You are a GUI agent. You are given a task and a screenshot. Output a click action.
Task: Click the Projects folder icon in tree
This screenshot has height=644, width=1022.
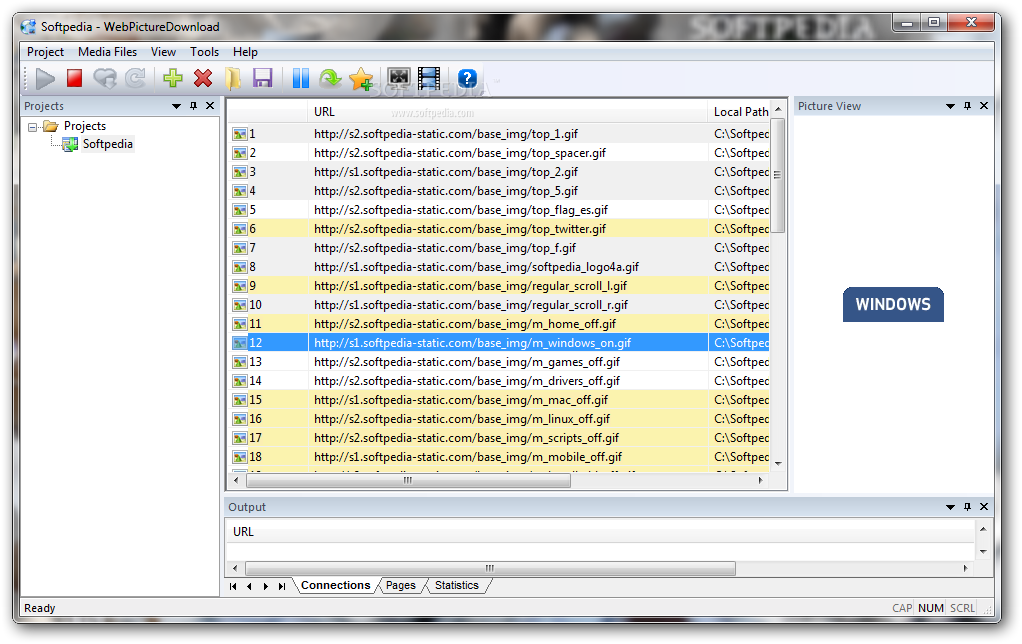pyautogui.click(x=51, y=126)
